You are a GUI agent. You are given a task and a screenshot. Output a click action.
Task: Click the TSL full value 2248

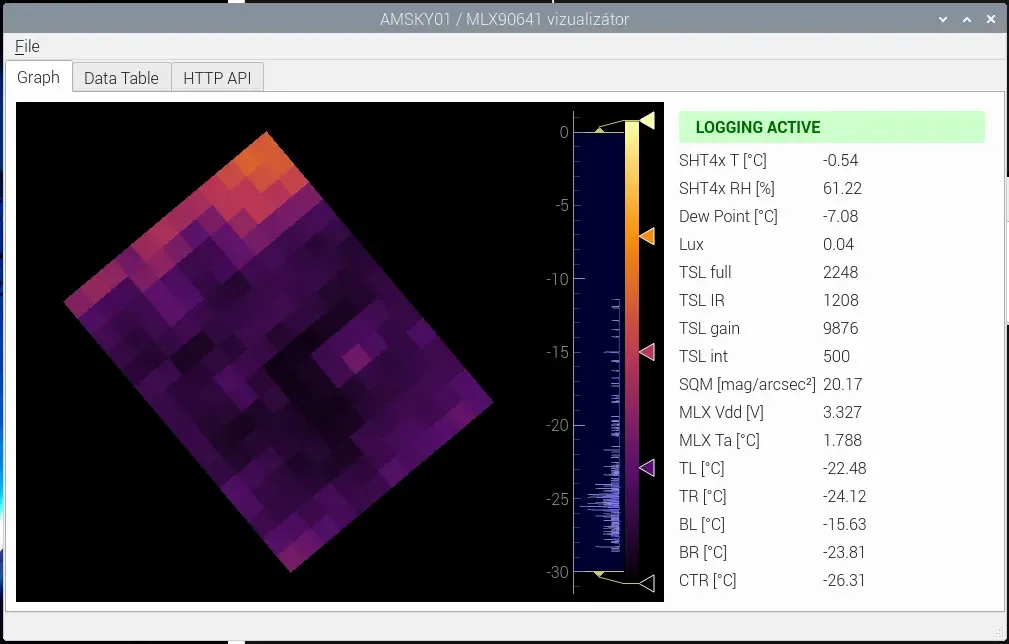click(x=840, y=272)
